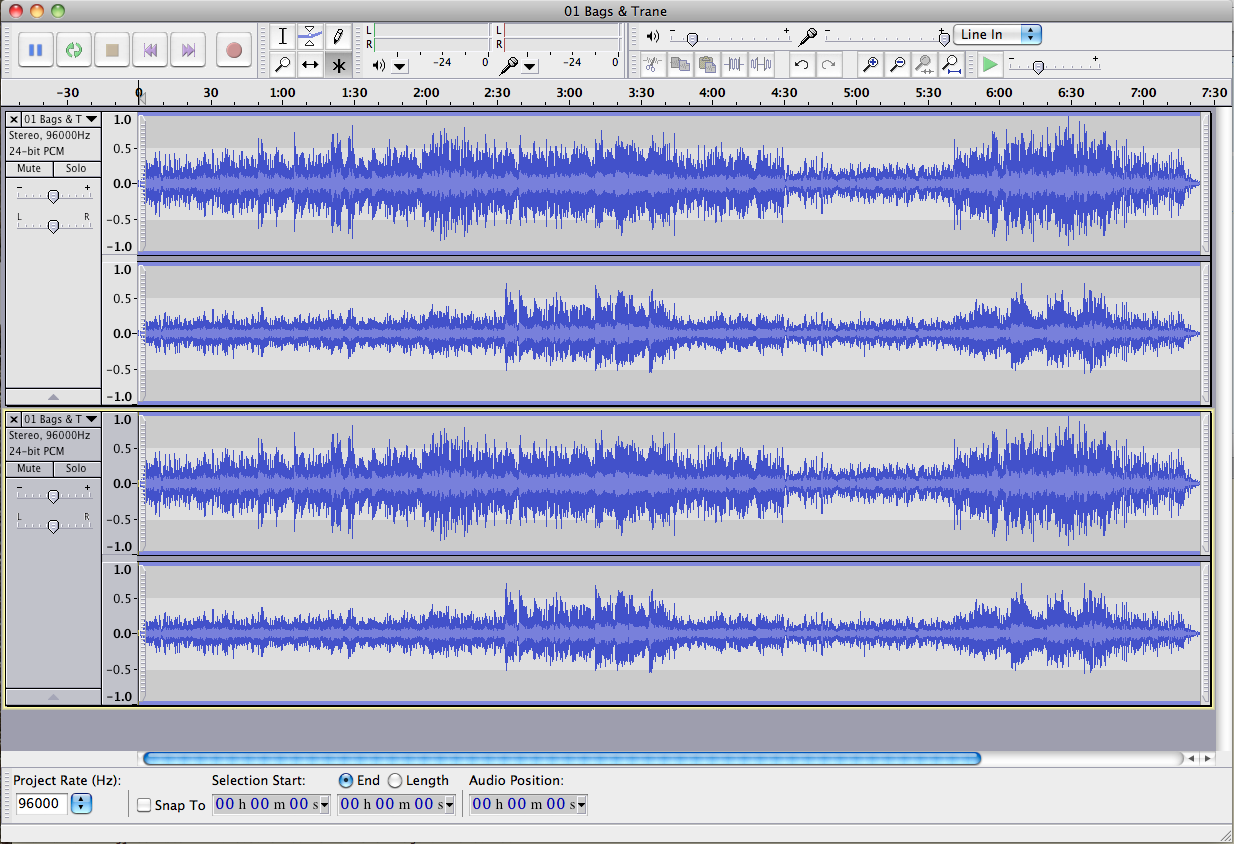Click the Silence audio icon
This screenshot has width=1234, height=844.
tap(762, 65)
